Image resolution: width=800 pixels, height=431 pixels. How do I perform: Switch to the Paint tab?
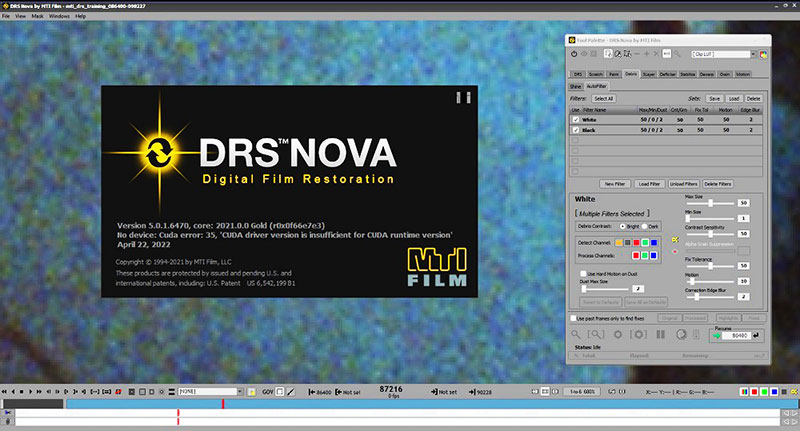pyautogui.click(x=614, y=74)
